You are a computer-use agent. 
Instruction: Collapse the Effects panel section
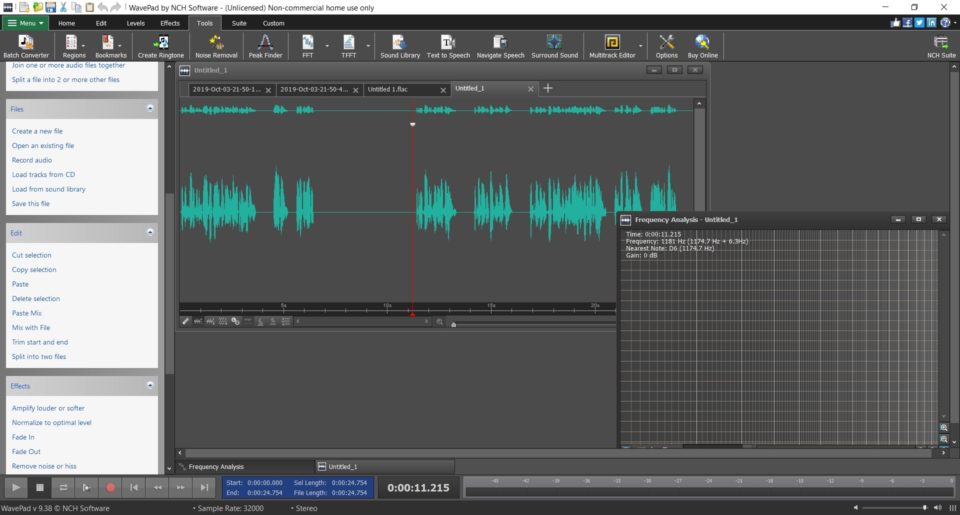150,386
